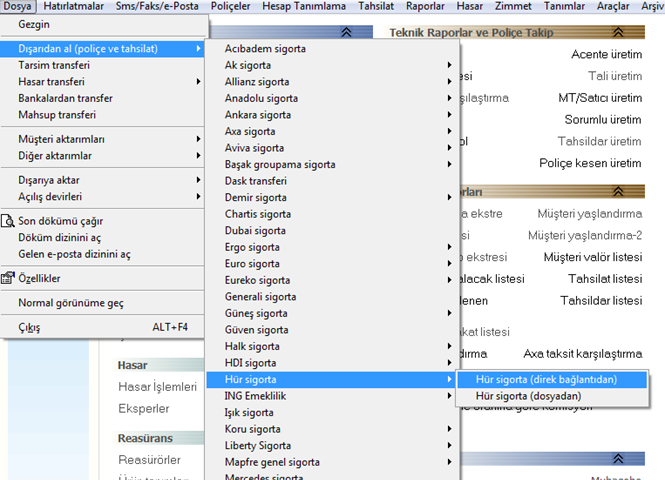The width and height of the screenshot is (665, 480).
Task: Open the Raporlar menu in menu bar
Action: point(425,6)
